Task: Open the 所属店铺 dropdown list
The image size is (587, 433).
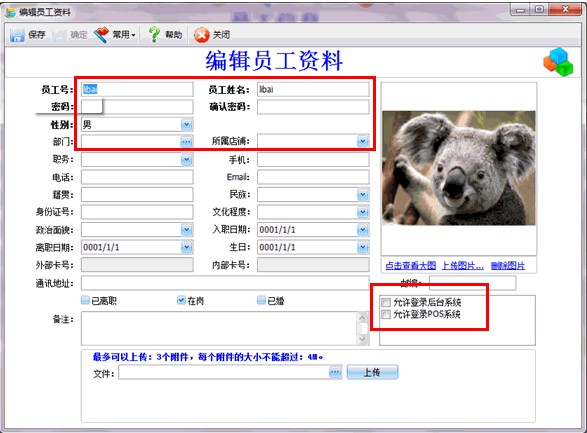Action: (x=362, y=141)
